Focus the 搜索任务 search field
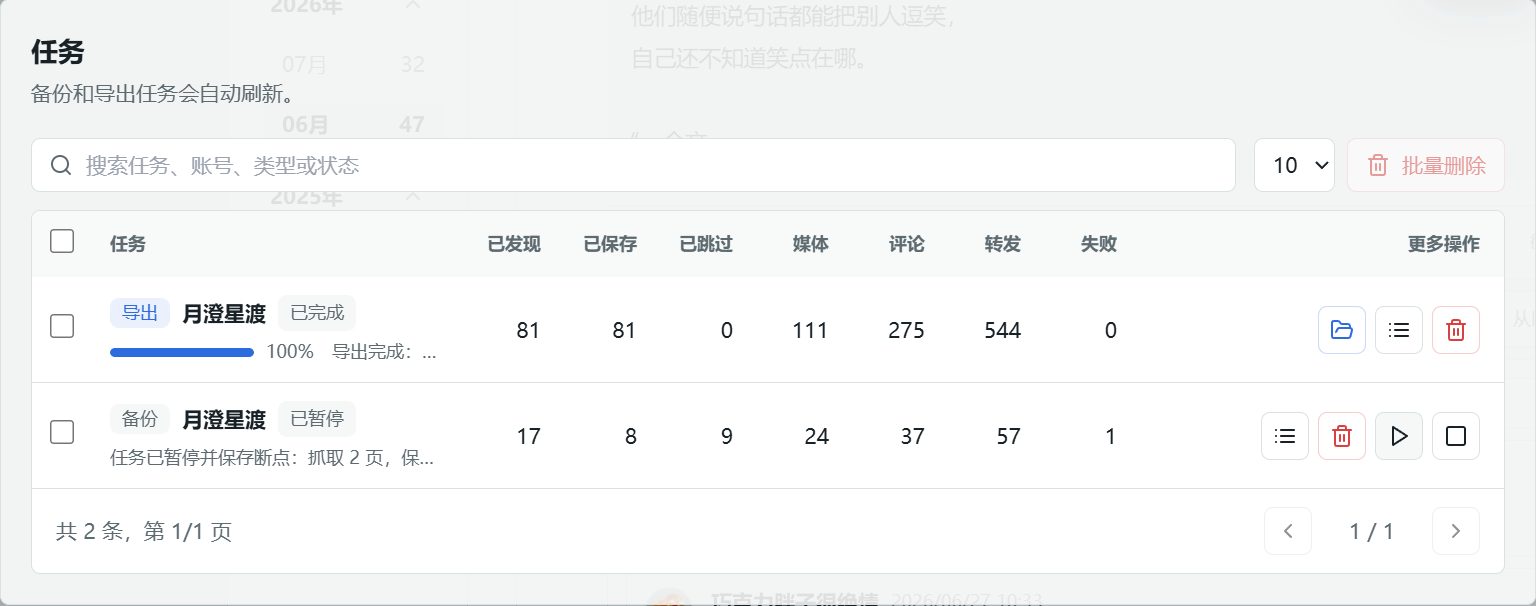 (x=633, y=165)
